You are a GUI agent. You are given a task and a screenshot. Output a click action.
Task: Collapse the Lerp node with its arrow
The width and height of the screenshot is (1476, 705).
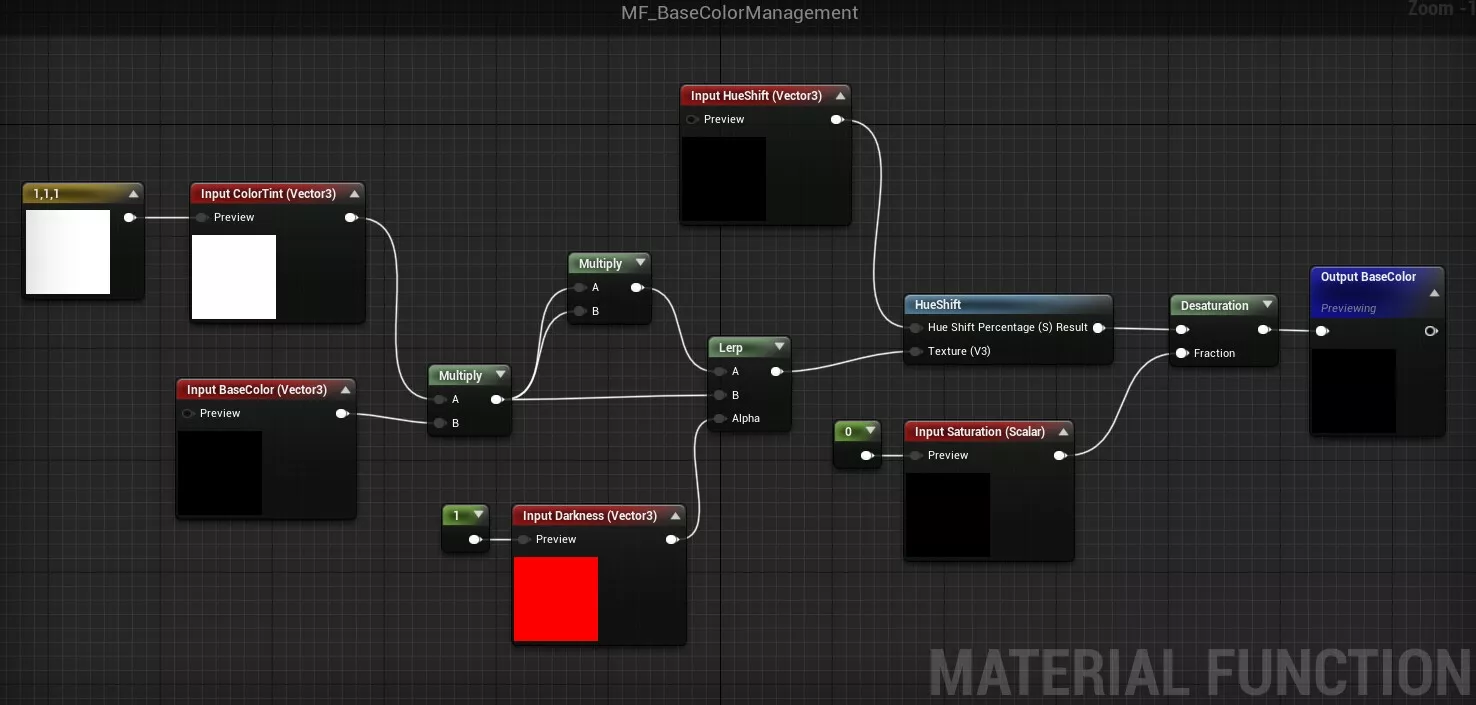click(x=779, y=347)
